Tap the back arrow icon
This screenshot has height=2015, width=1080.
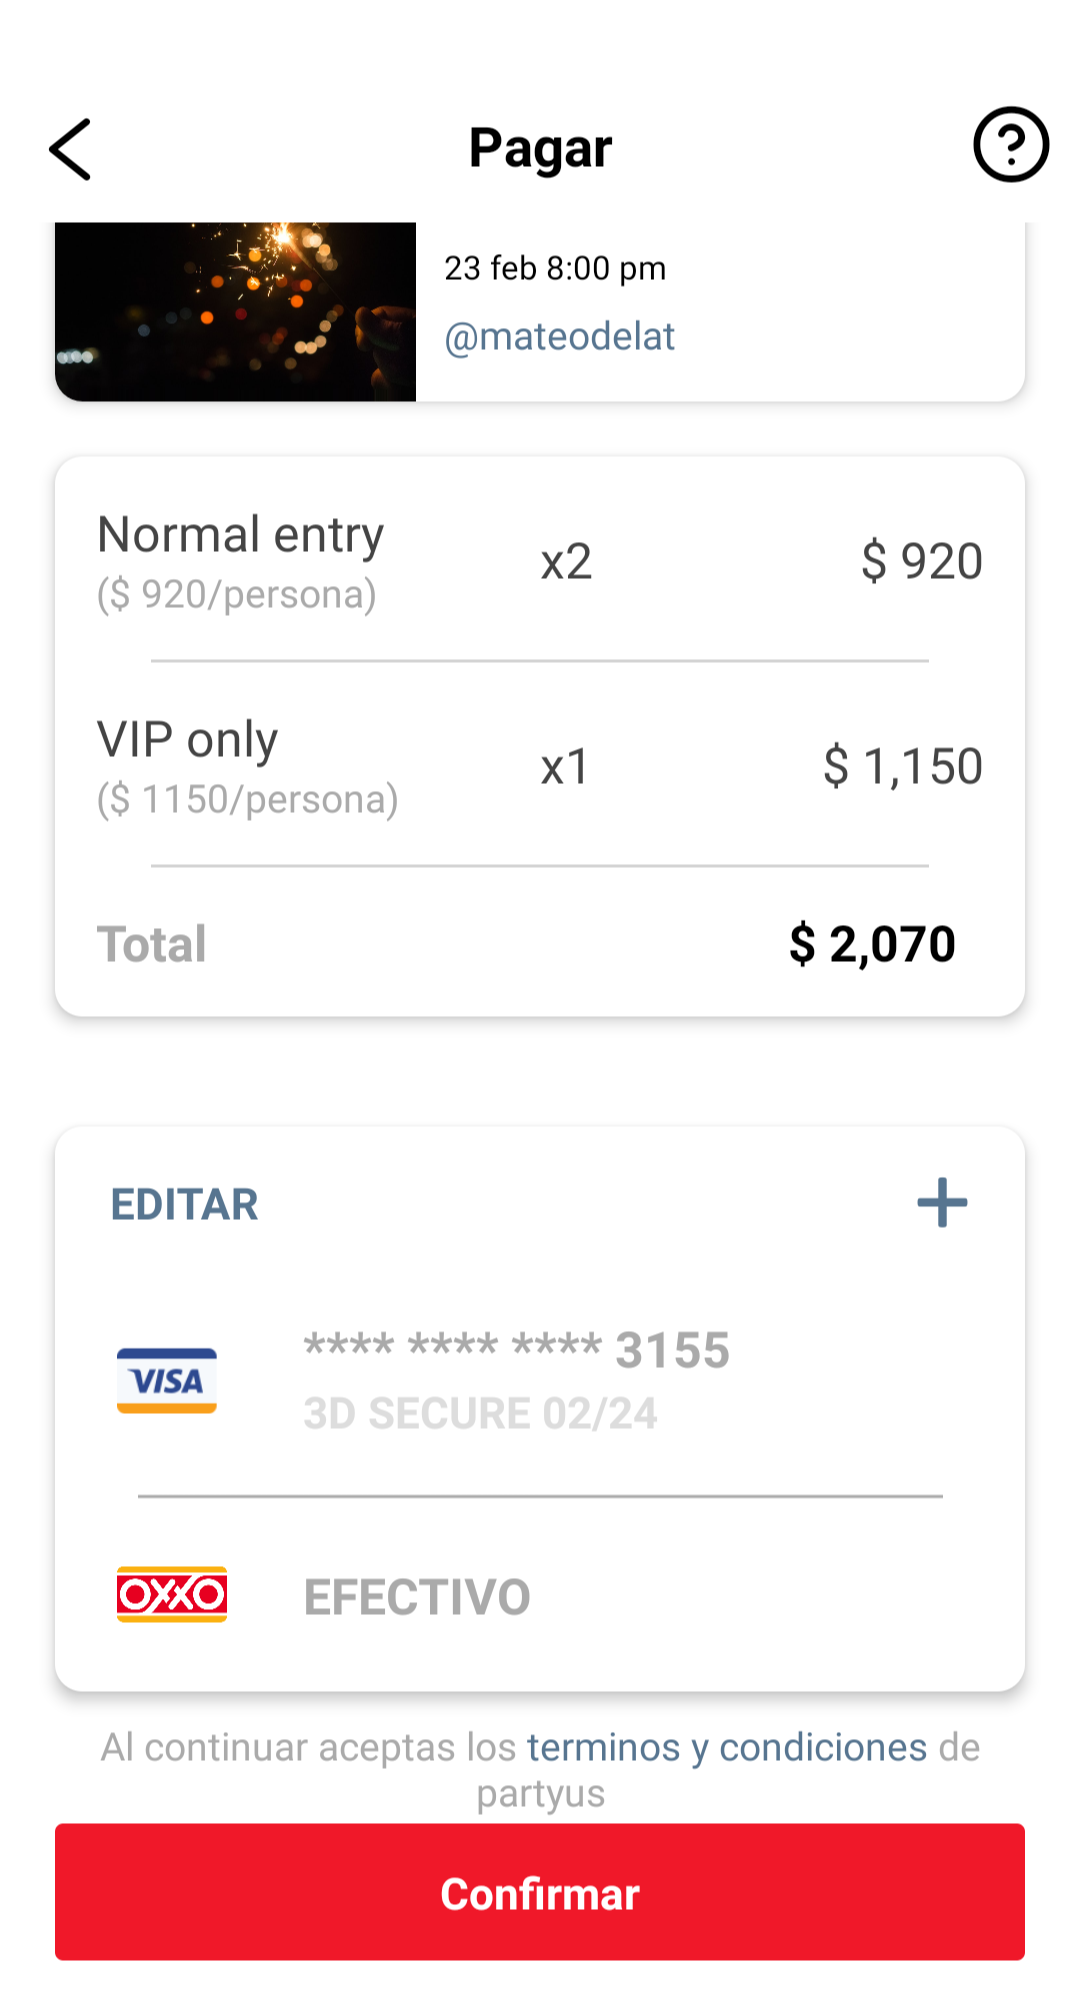(71, 150)
